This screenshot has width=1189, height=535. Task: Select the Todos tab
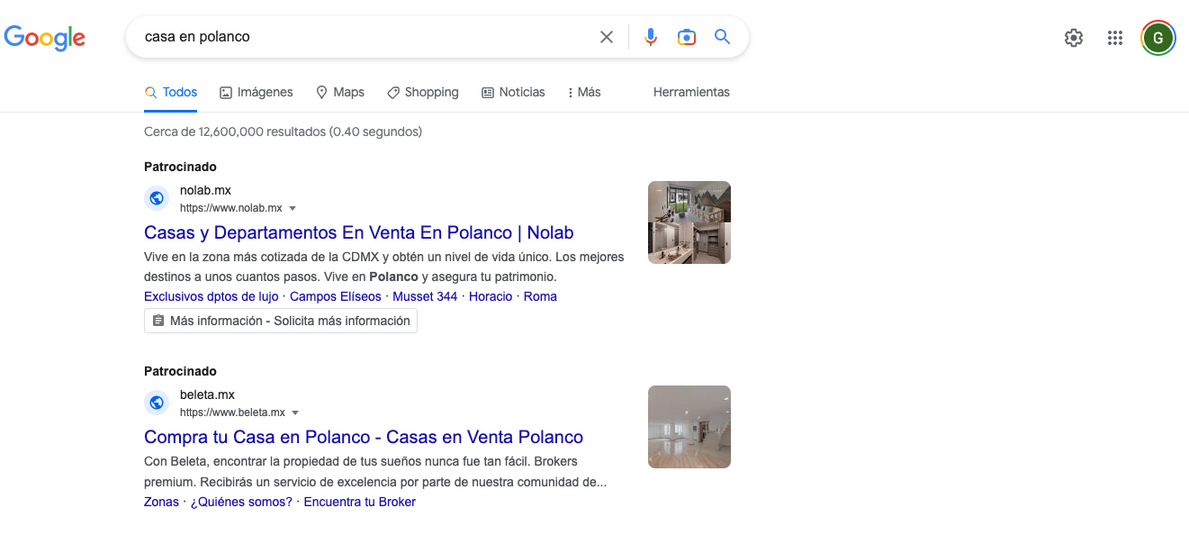coord(171,92)
